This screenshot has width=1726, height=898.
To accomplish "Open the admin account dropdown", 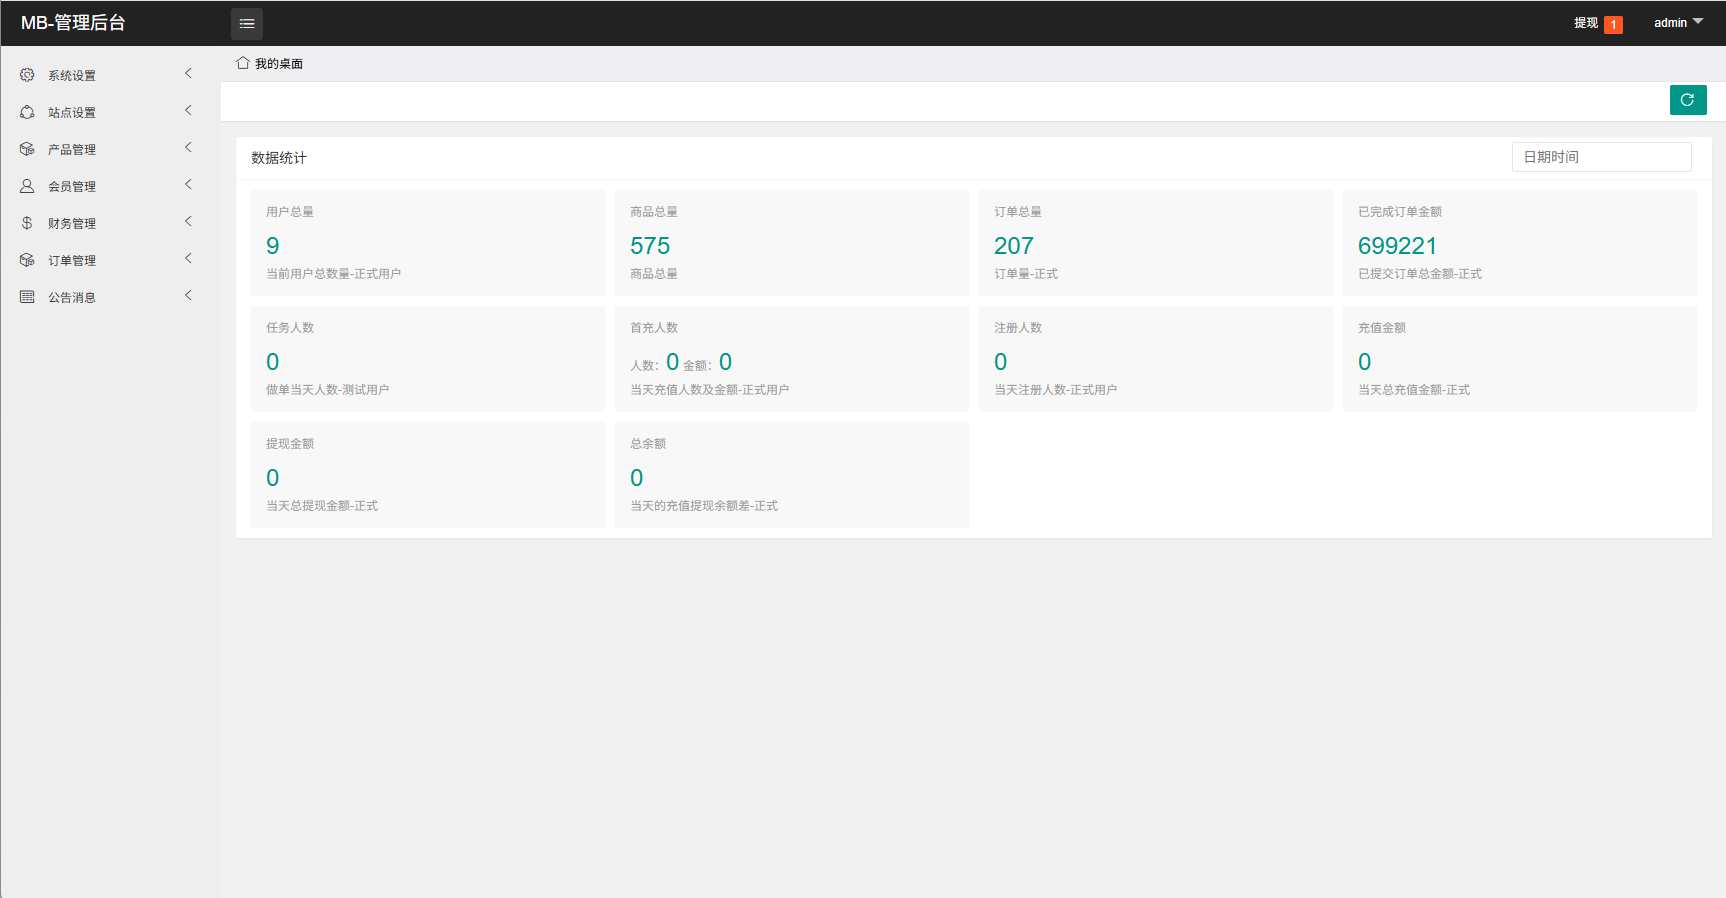I will coord(1678,23).
